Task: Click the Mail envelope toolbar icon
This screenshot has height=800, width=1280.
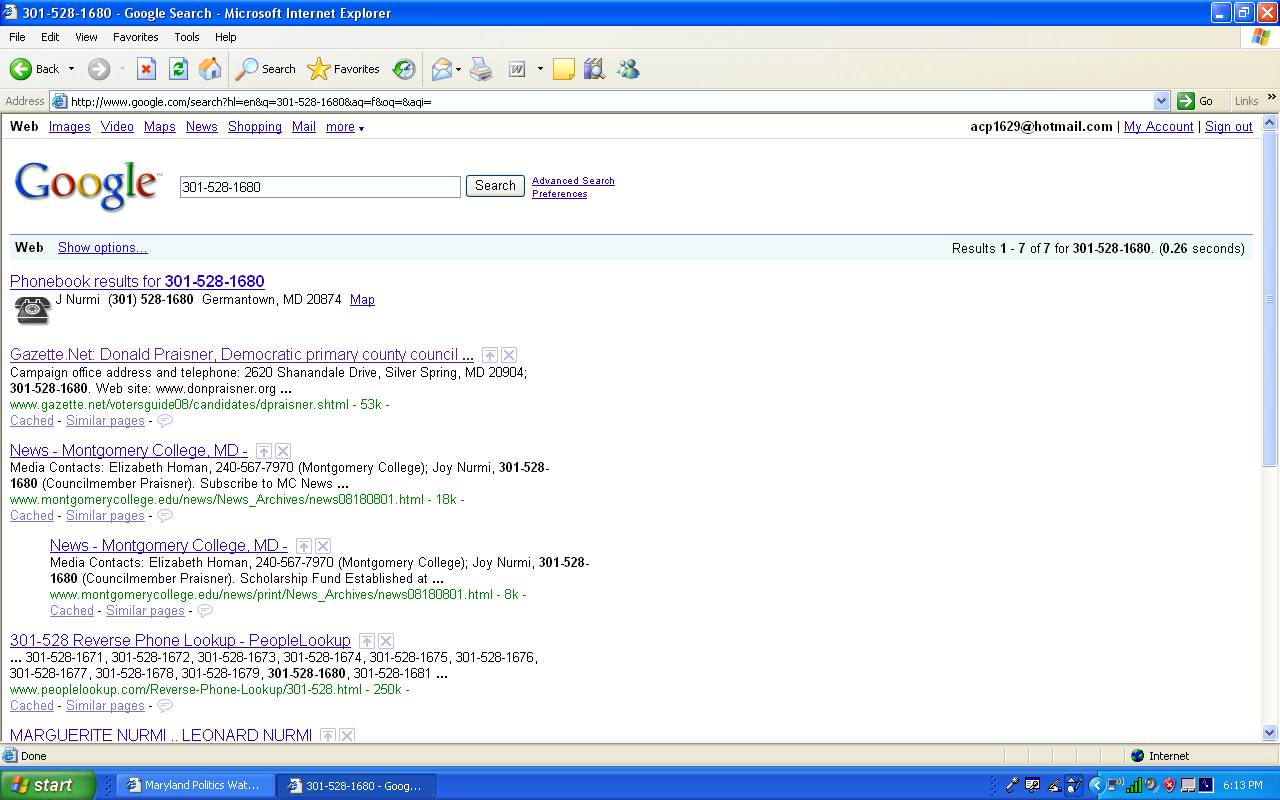Action: pyautogui.click(x=442, y=69)
